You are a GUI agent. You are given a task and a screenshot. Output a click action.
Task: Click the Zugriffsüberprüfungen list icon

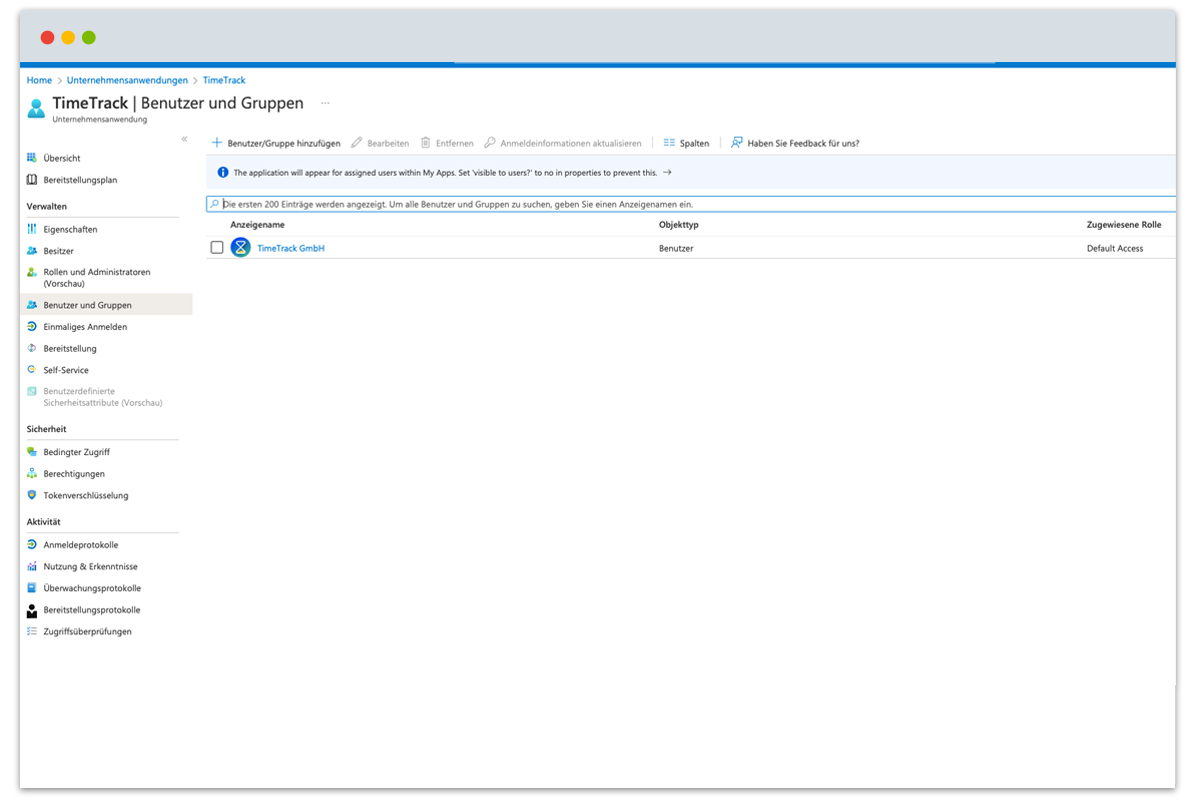[32, 631]
